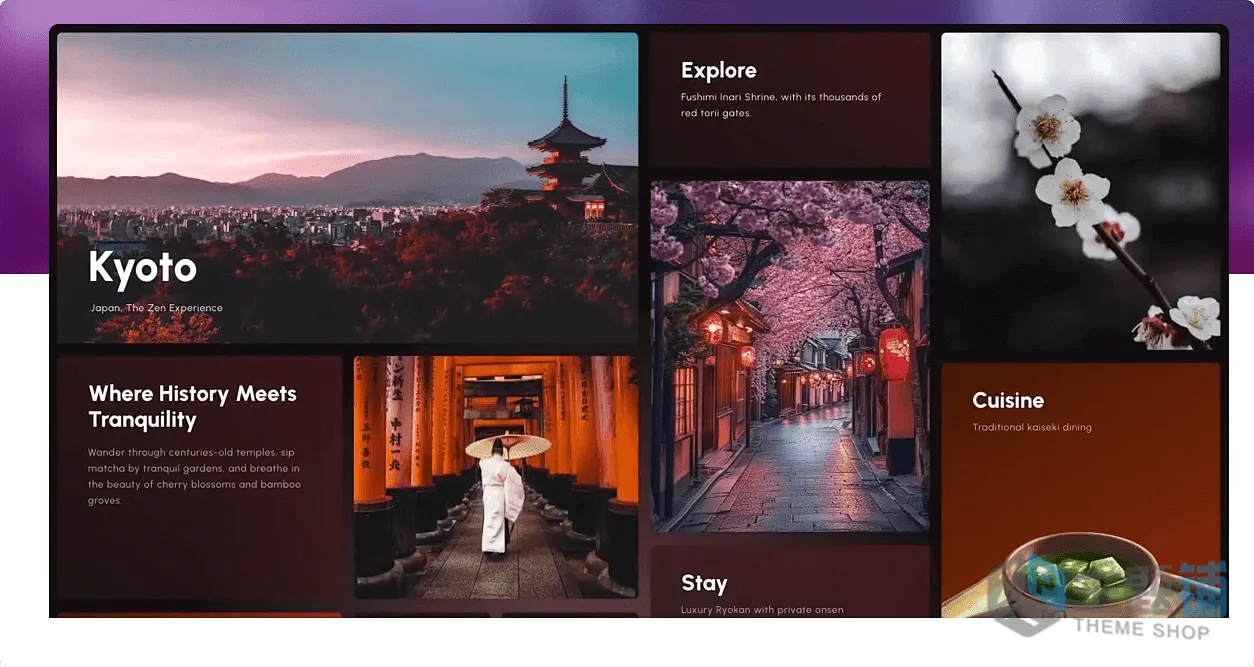Click the "Wander through centuries-old temples" paragraph
1254x667 pixels.
[x=194, y=476]
